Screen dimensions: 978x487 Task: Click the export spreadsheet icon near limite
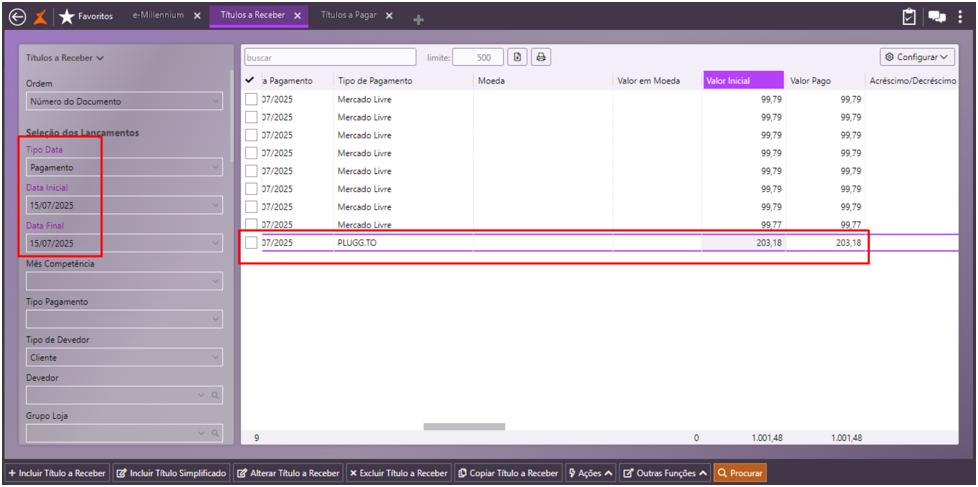517,57
